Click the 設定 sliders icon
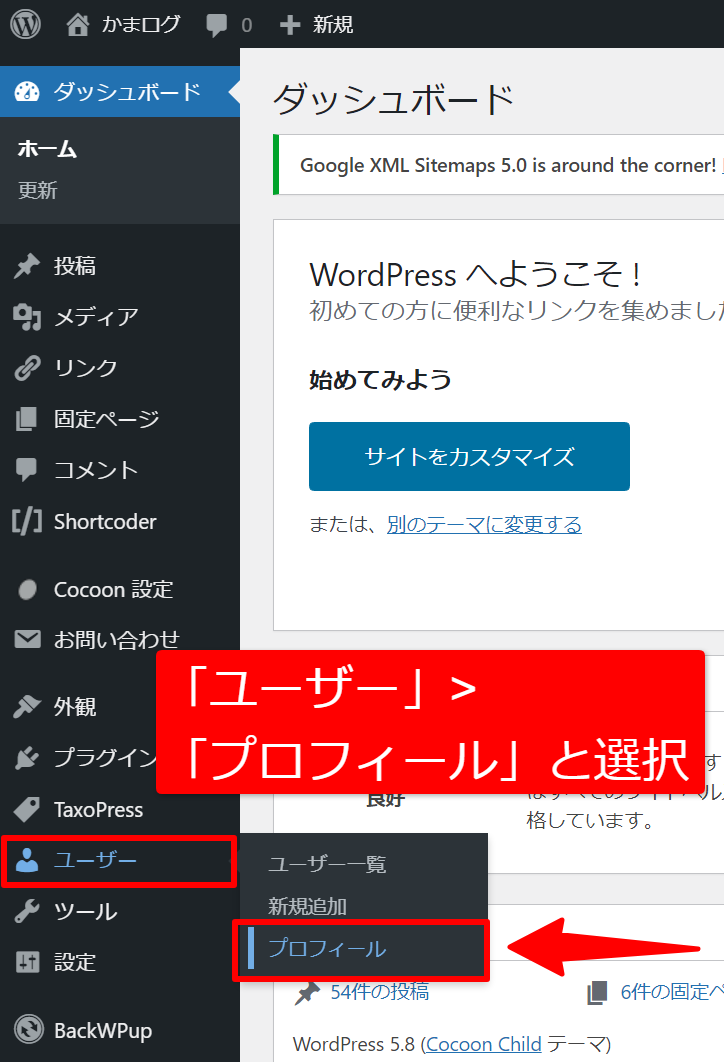The image size is (724, 1062). pos(27,962)
